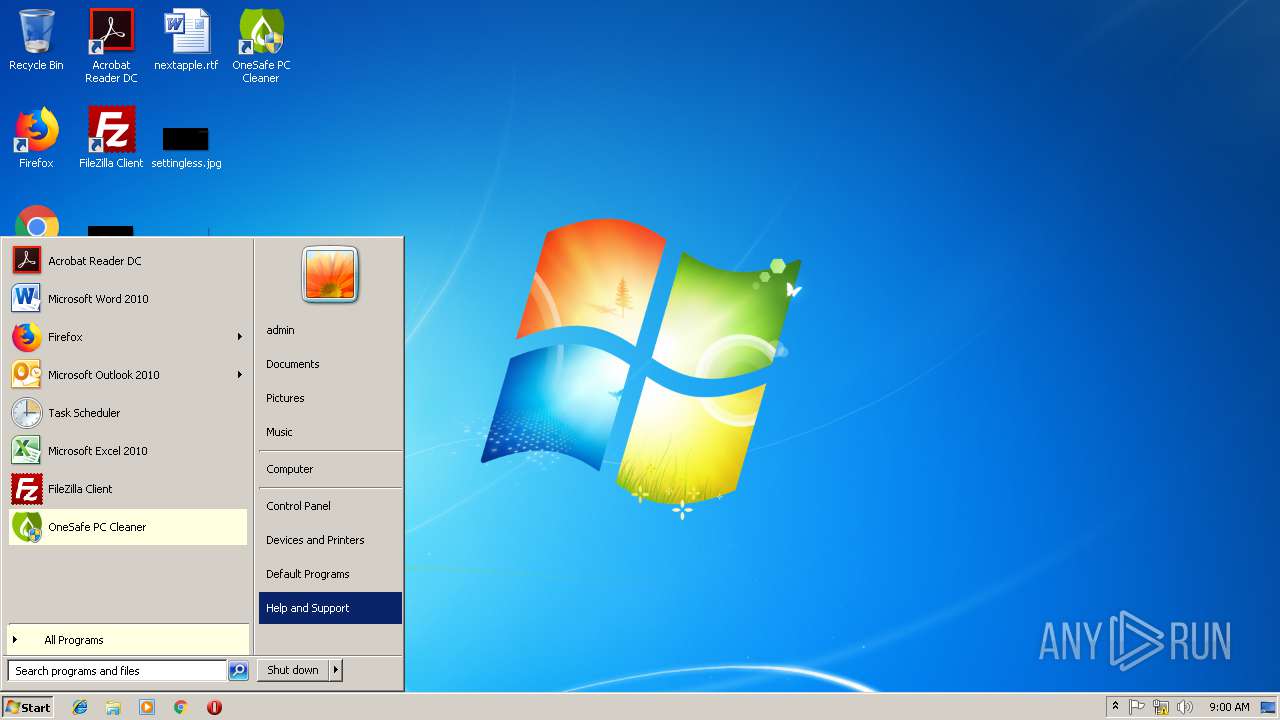Open Help and Support
Viewport: 1280px width, 720px height.
point(330,608)
